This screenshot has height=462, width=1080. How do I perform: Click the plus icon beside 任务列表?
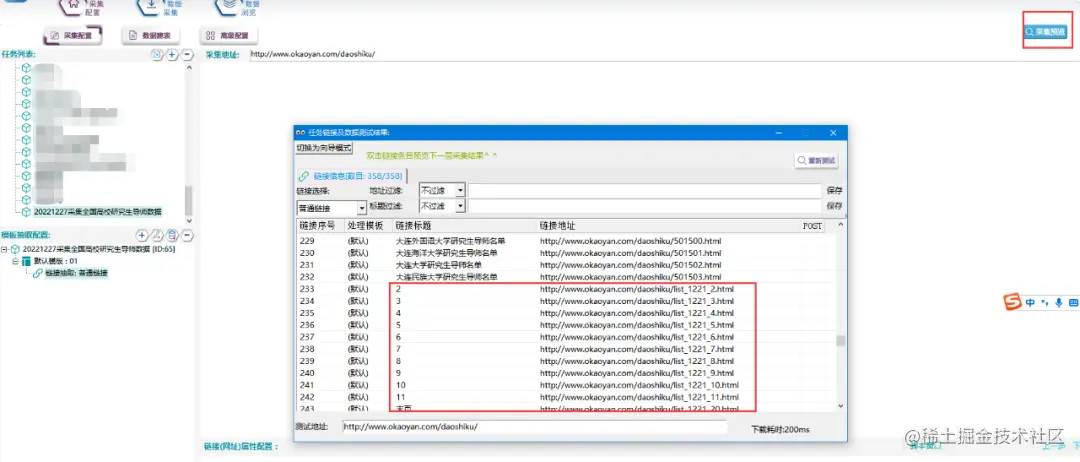pos(172,54)
